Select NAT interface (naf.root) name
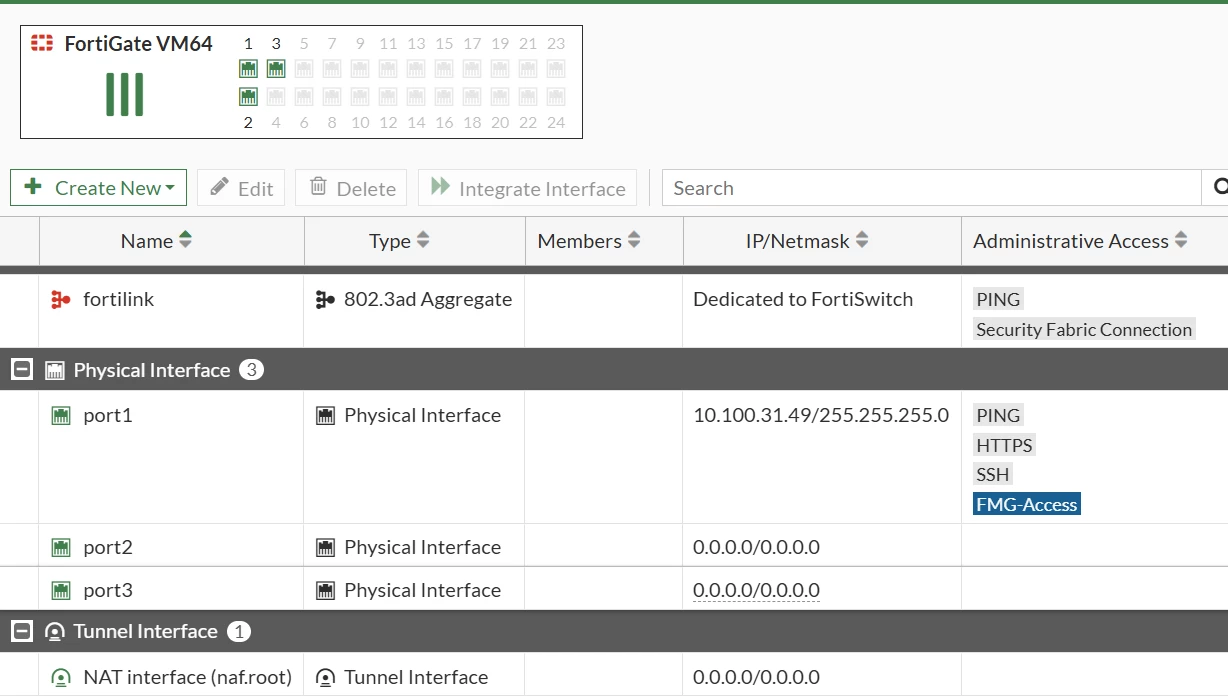Image resolution: width=1228 pixels, height=699 pixels. [x=187, y=677]
